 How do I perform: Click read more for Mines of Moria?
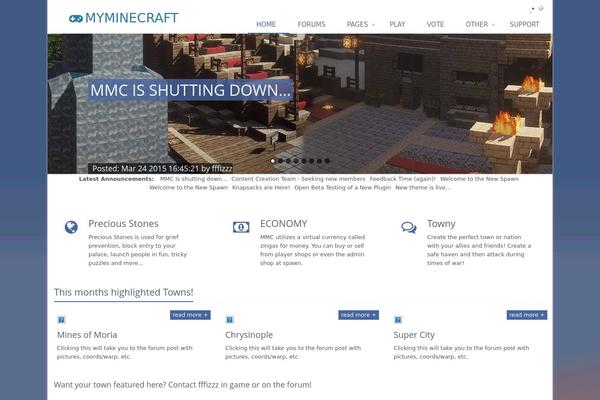tap(190, 315)
